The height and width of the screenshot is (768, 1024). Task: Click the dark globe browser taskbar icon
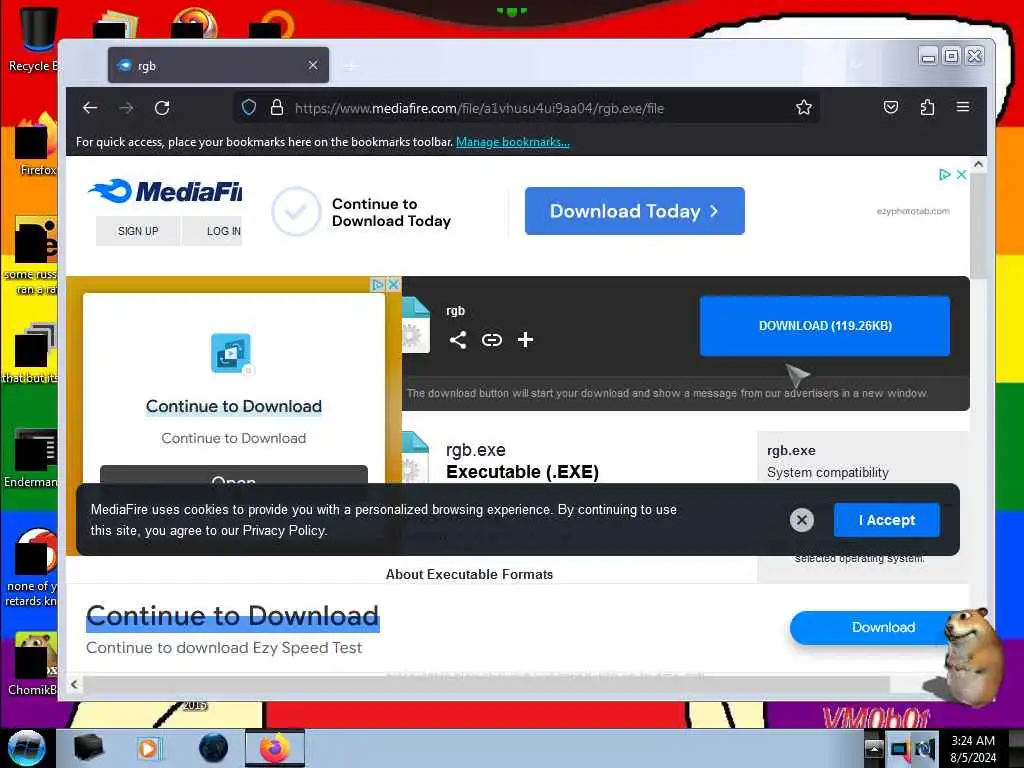coord(214,748)
